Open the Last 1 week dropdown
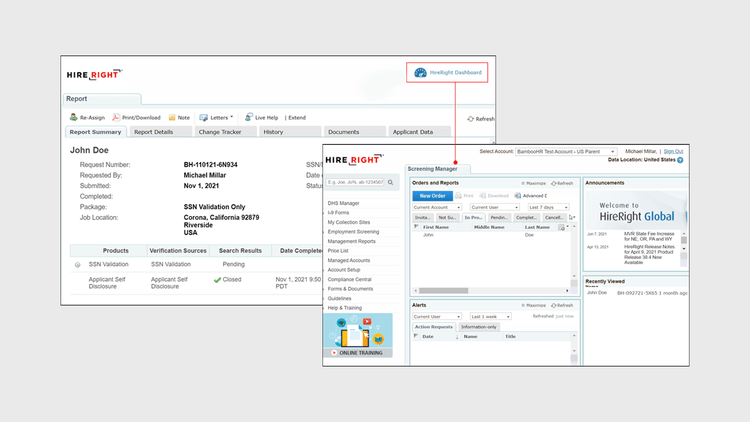The height and width of the screenshot is (422, 750). click(x=491, y=317)
